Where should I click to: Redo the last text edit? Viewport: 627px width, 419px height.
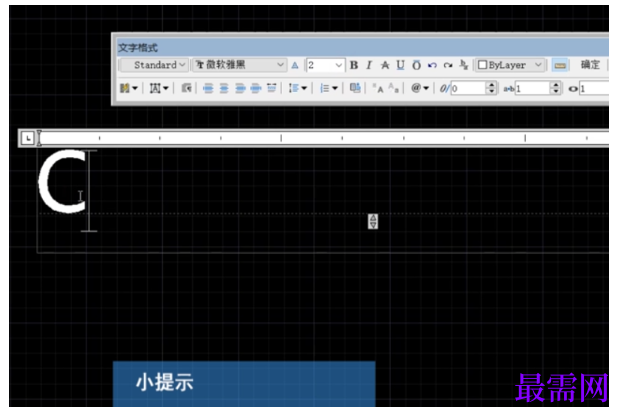point(448,65)
